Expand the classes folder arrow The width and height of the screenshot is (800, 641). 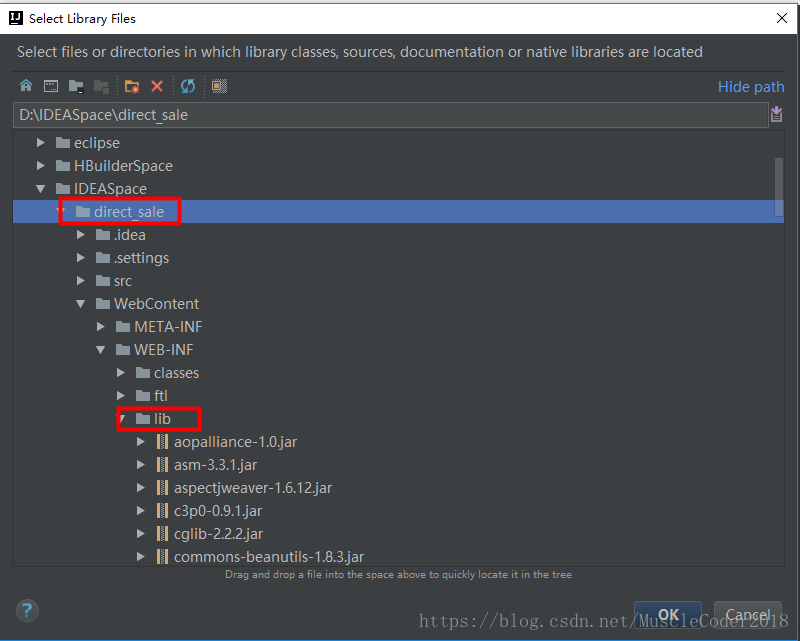pos(121,373)
